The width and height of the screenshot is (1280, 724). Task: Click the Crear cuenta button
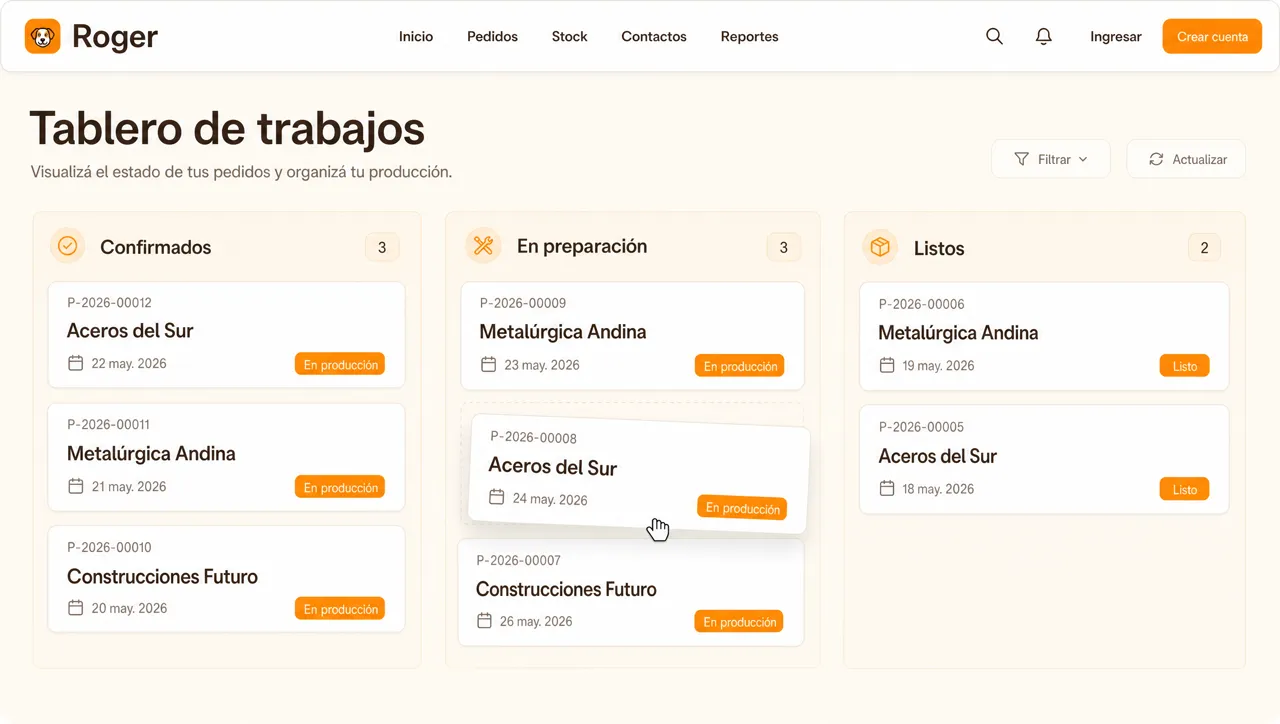(1212, 36)
